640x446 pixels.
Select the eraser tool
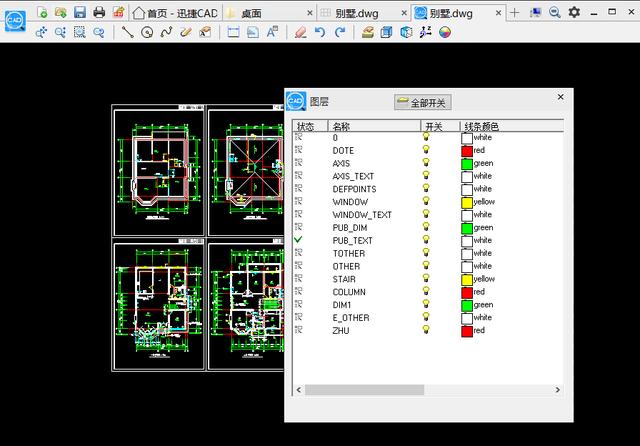point(301,32)
